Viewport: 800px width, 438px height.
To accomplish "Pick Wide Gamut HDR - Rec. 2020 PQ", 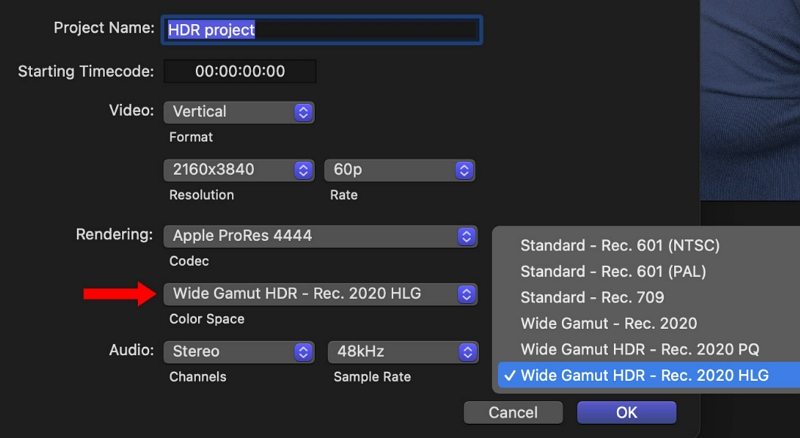I will 648,349.
